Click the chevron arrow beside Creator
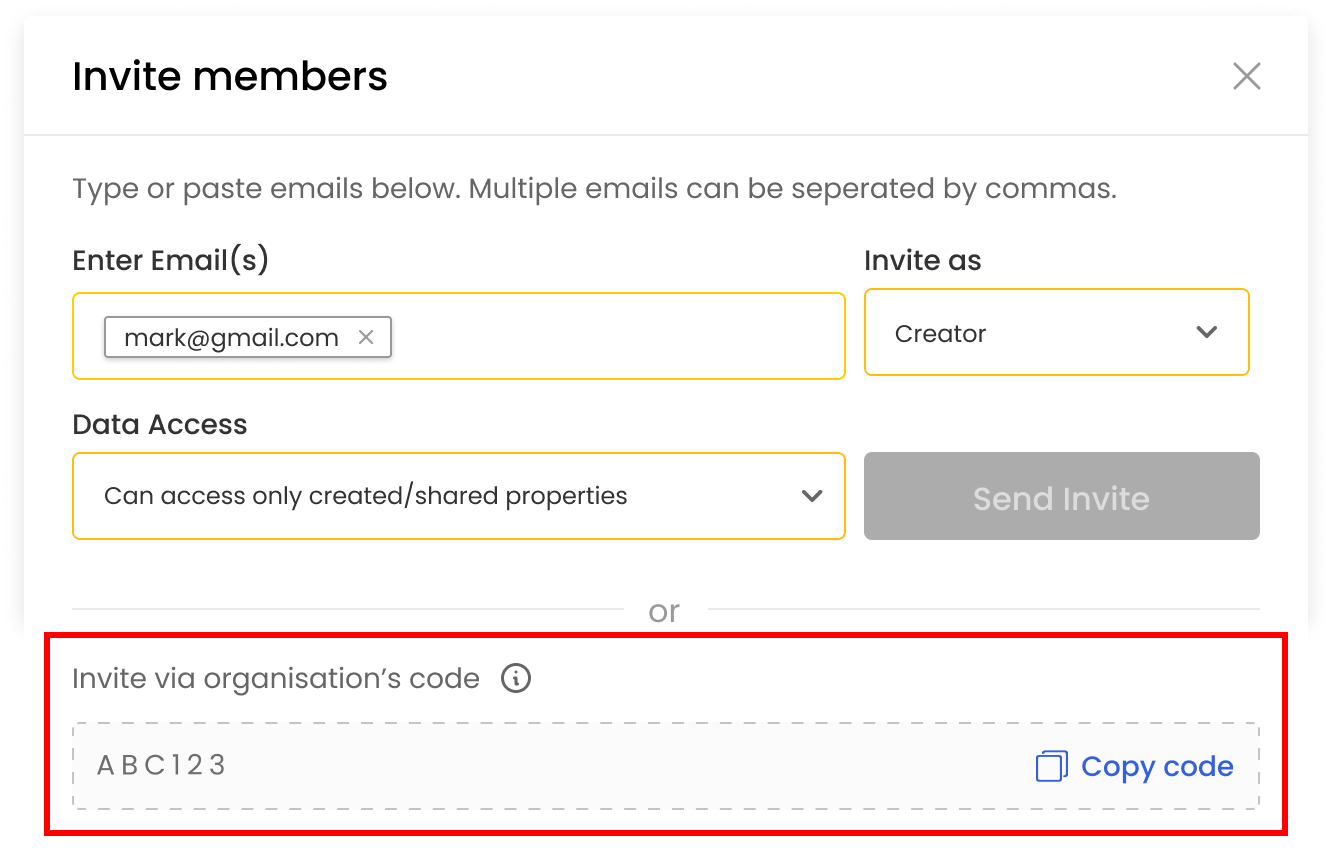Viewport: 1332px width, 864px height. coord(1207,333)
